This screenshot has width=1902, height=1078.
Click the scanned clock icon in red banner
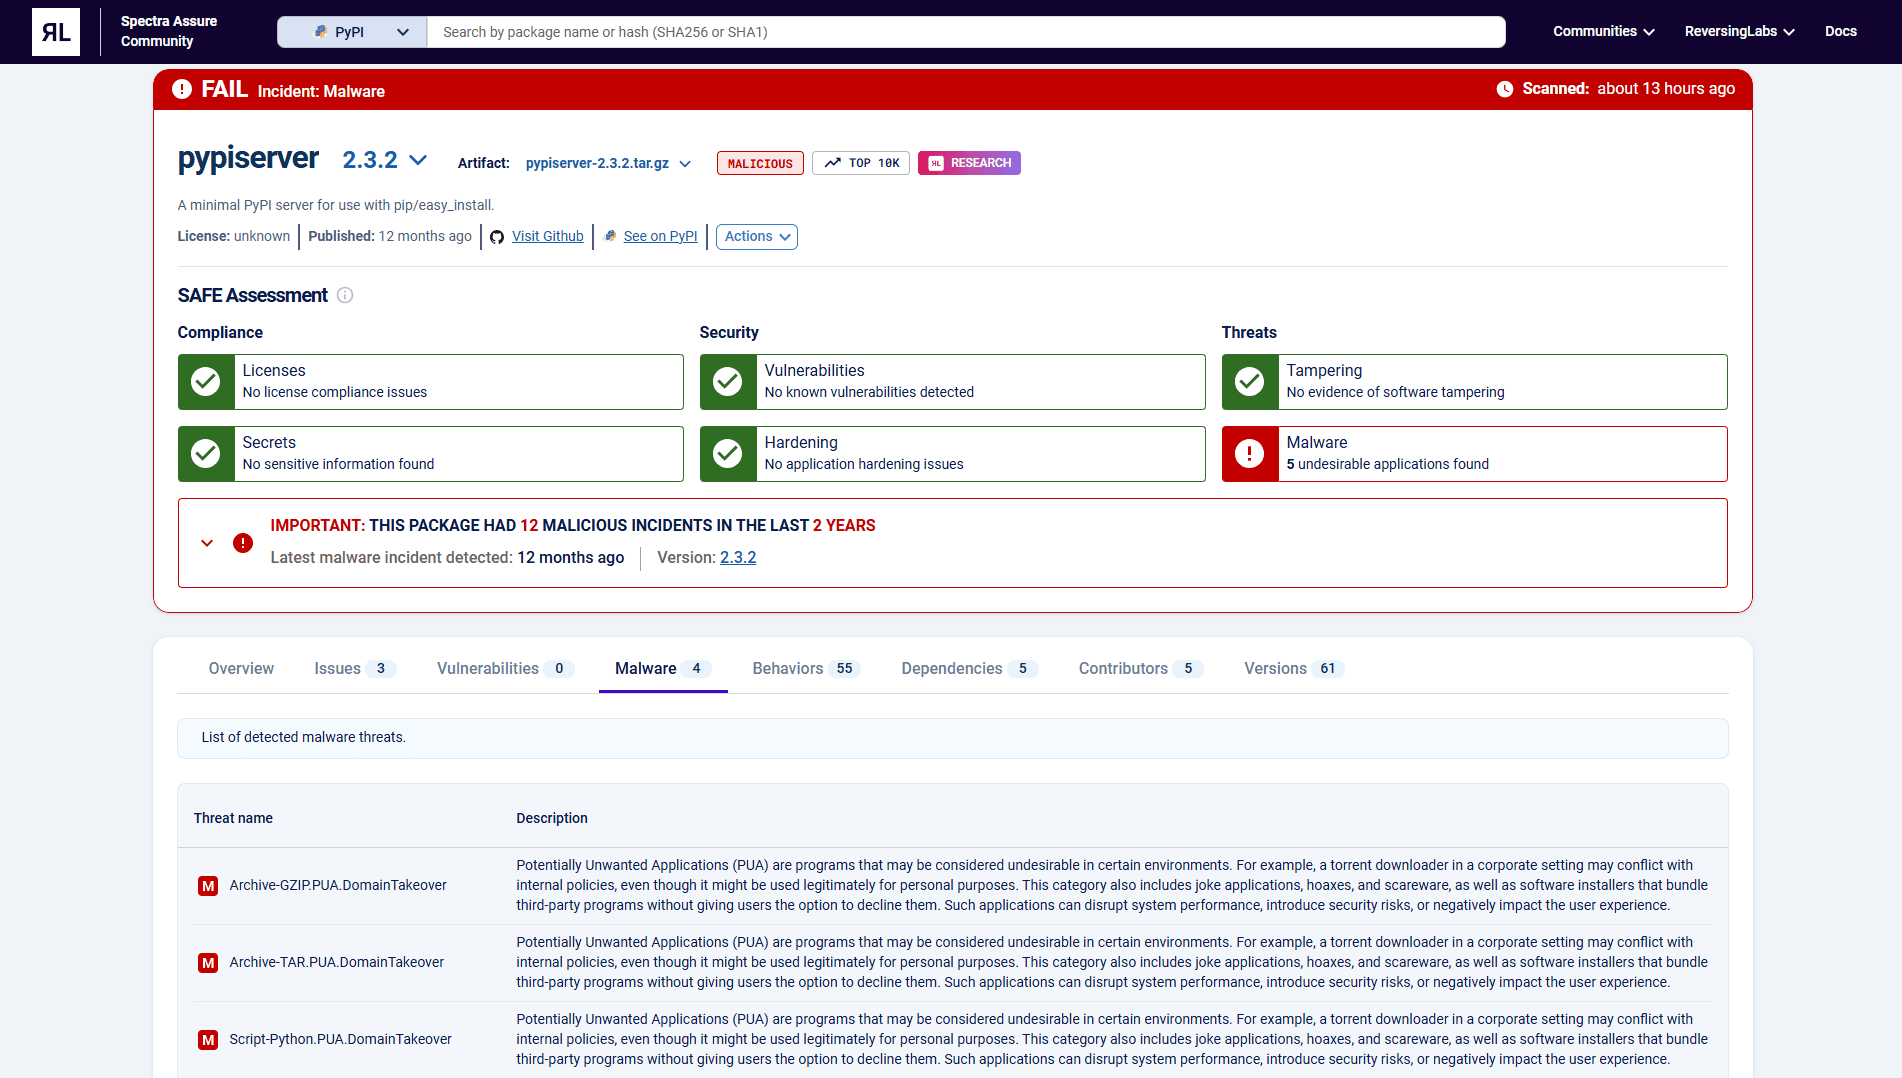click(x=1505, y=89)
